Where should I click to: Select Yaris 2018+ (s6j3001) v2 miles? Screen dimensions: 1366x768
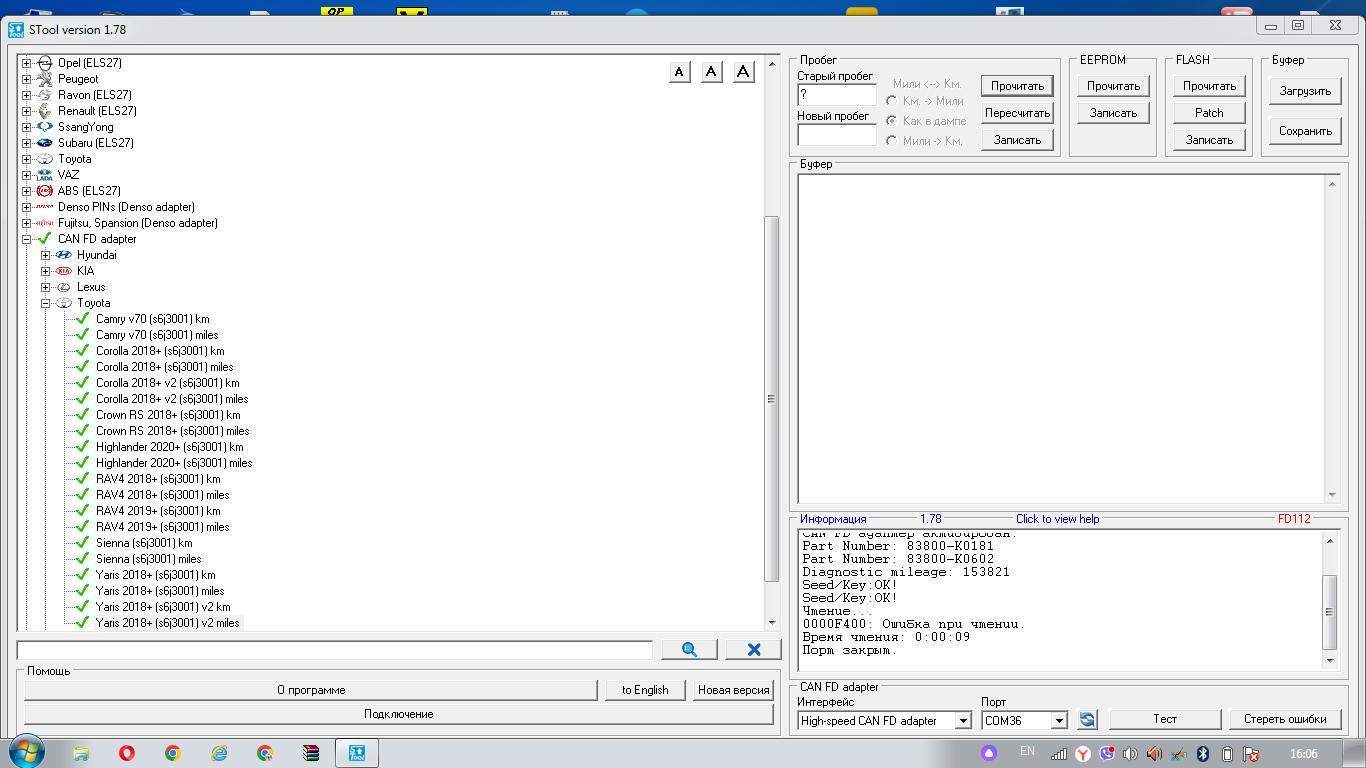(x=167, y=623)
